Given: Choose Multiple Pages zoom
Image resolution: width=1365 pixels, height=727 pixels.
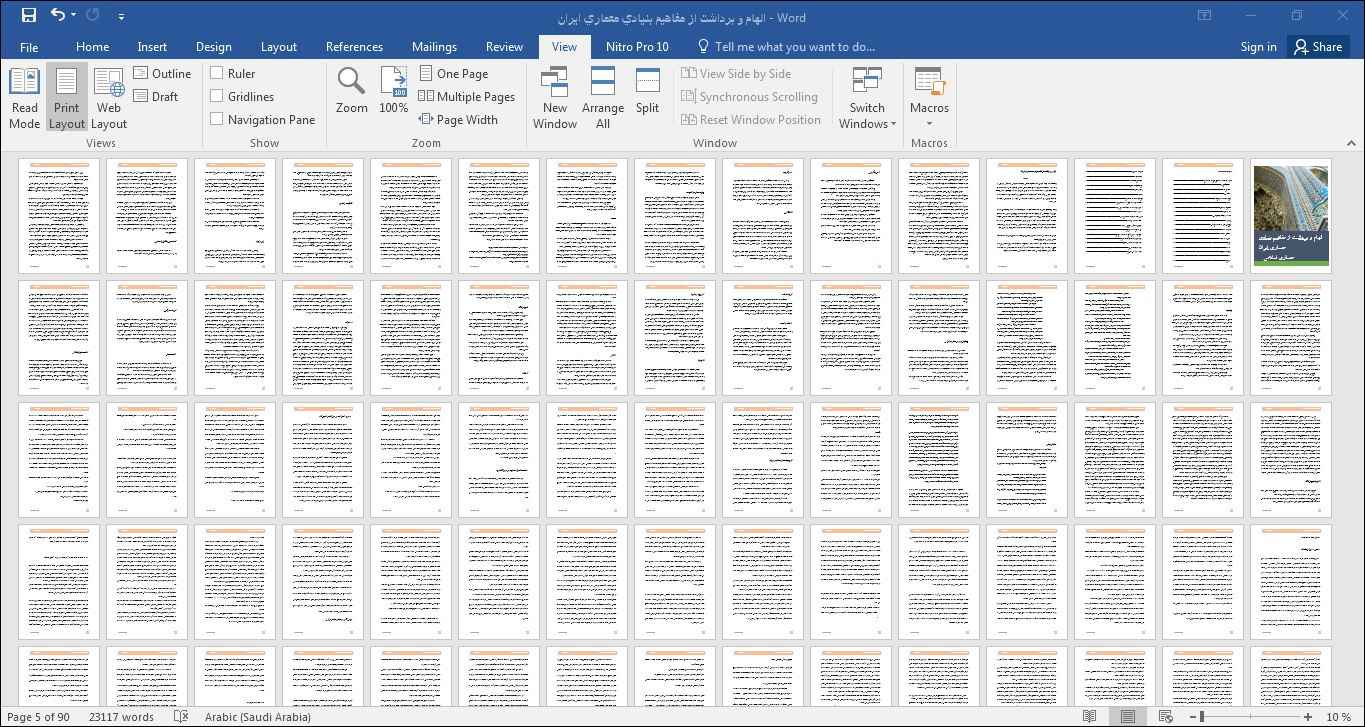Looking at the screenshot, I should point(466,97).
